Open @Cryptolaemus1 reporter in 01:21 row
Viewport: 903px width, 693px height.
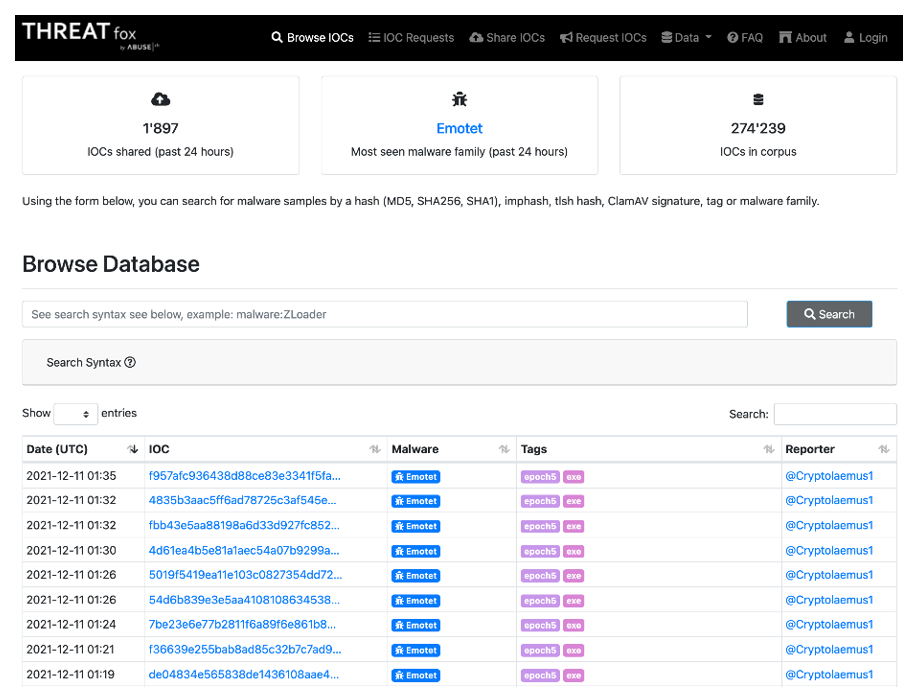pyautogui.click(x=829, y=650)
